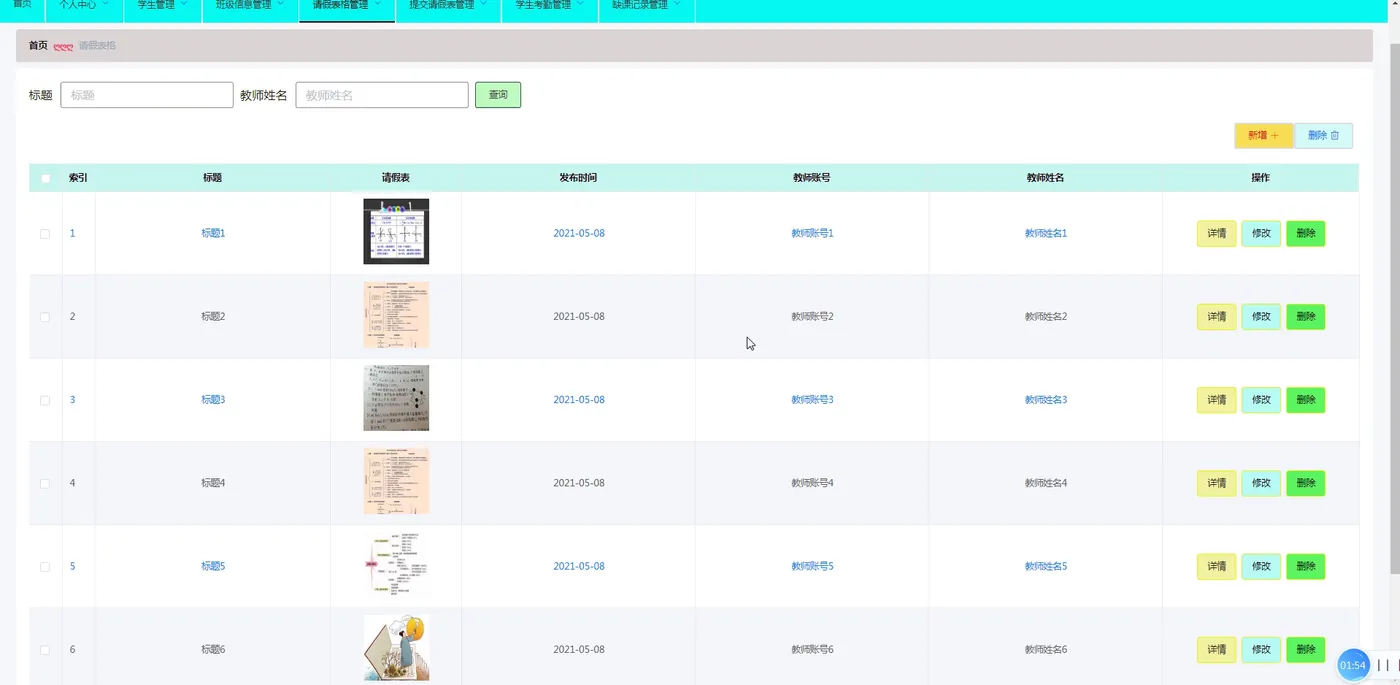Open the 请假表 thumbnail in row 2
The height and width of the screenshot is (685, 1400).
pyautogui.click(x=396, y=315)
